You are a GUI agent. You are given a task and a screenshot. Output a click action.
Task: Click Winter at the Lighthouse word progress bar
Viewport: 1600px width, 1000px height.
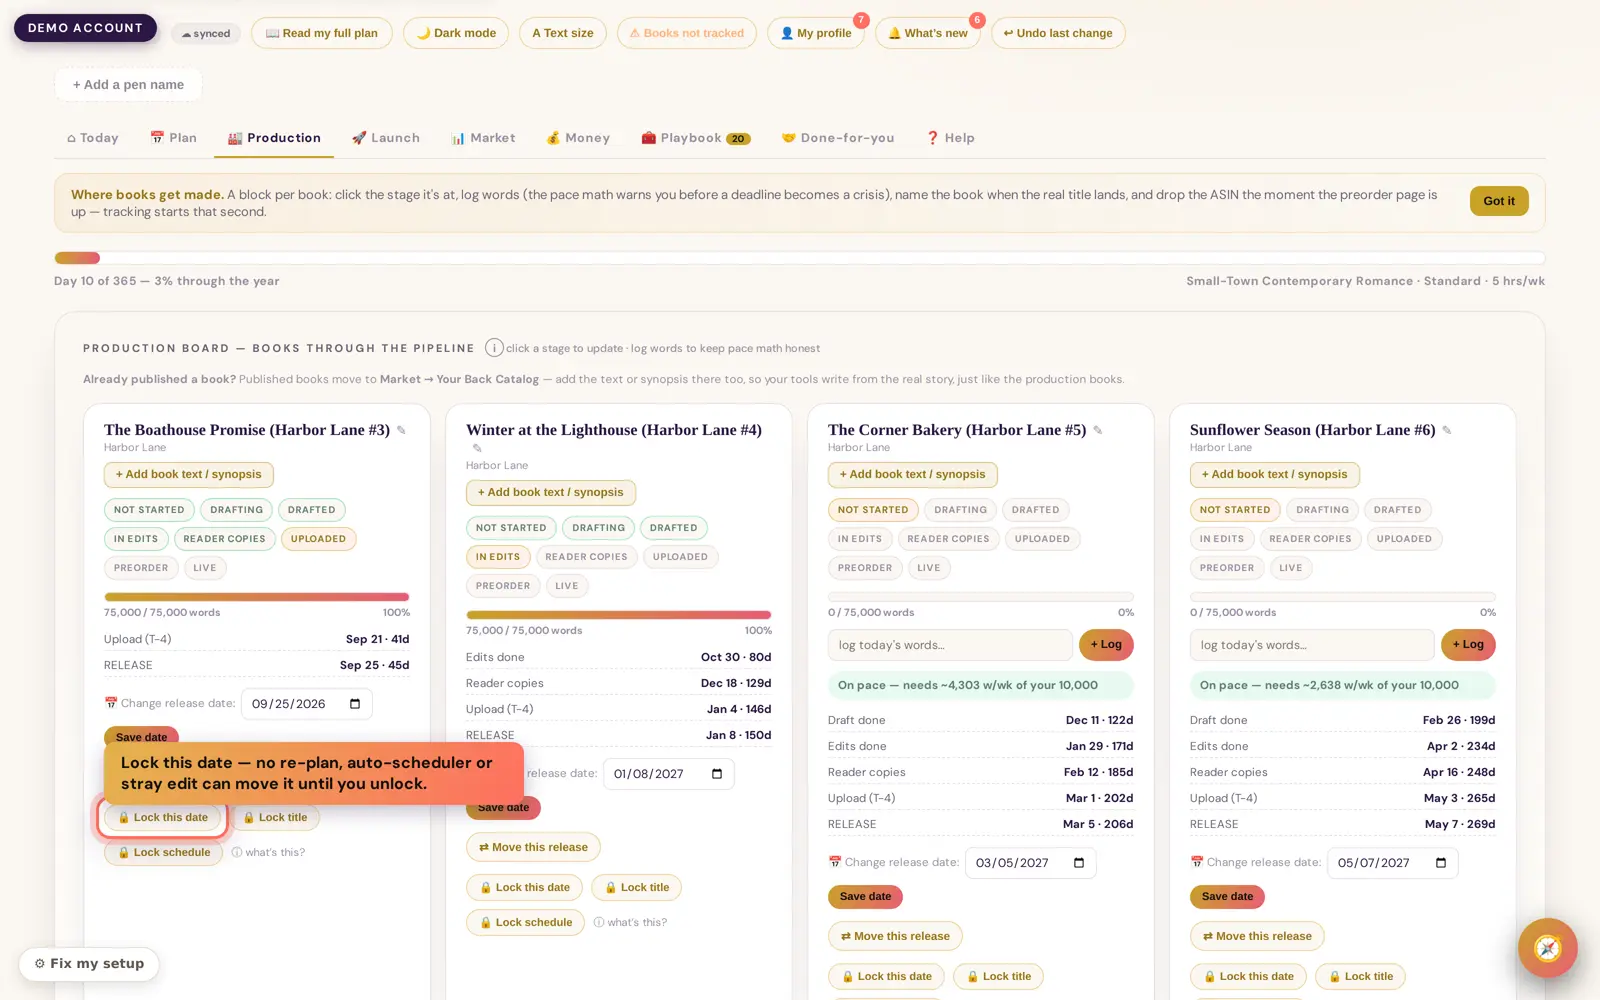(619, 615)
